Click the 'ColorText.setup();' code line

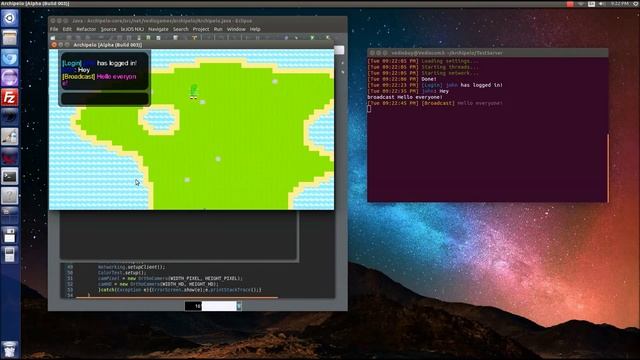coord(122,273)
